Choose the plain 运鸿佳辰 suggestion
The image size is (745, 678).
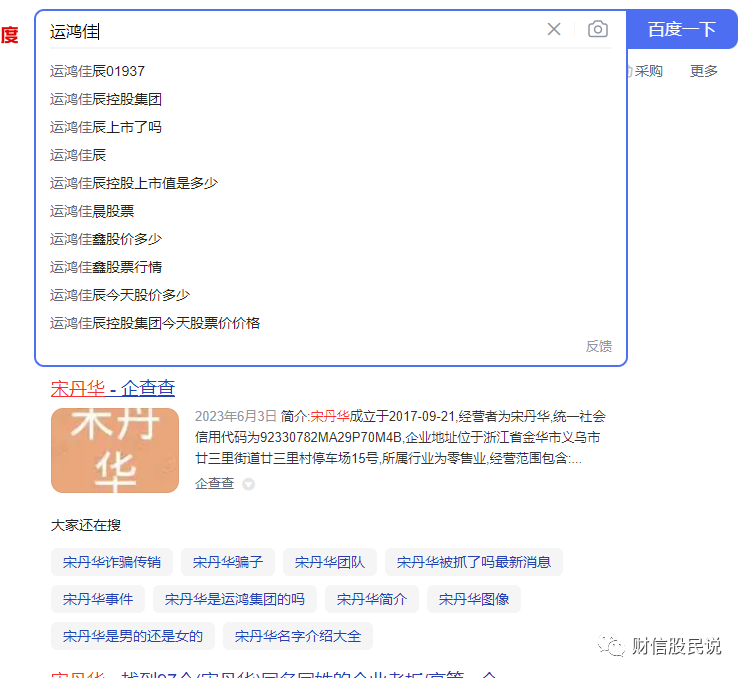tap(77, 155)
